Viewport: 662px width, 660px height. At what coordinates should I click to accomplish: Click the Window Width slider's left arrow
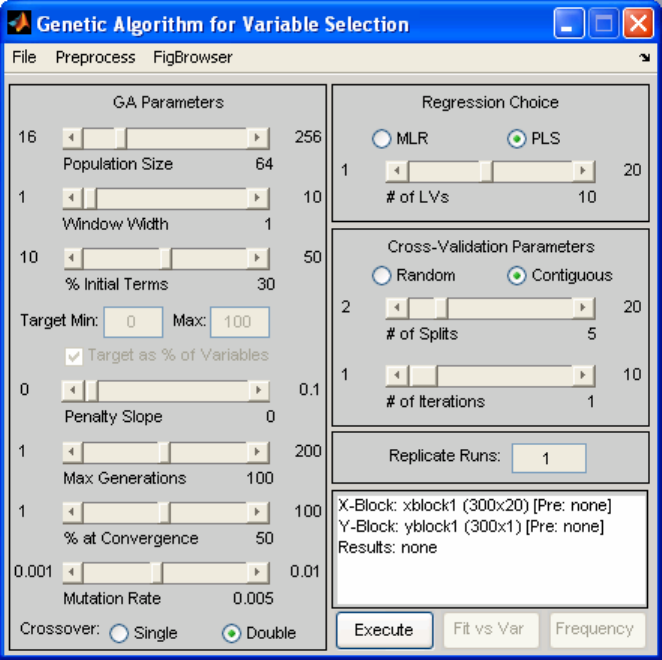point(72,198)
